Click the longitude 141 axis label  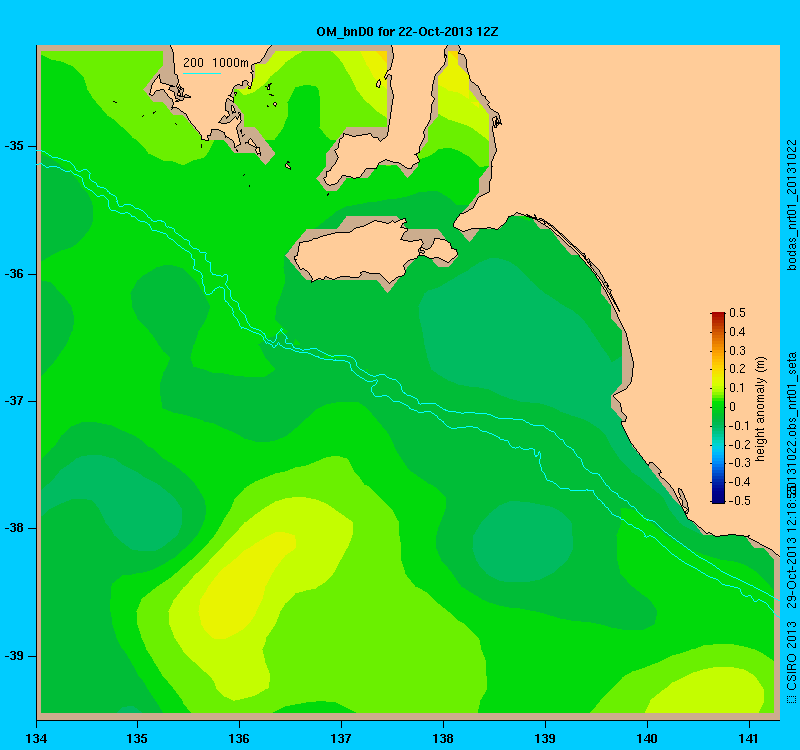pyautogui.click(x=749, y=739)
